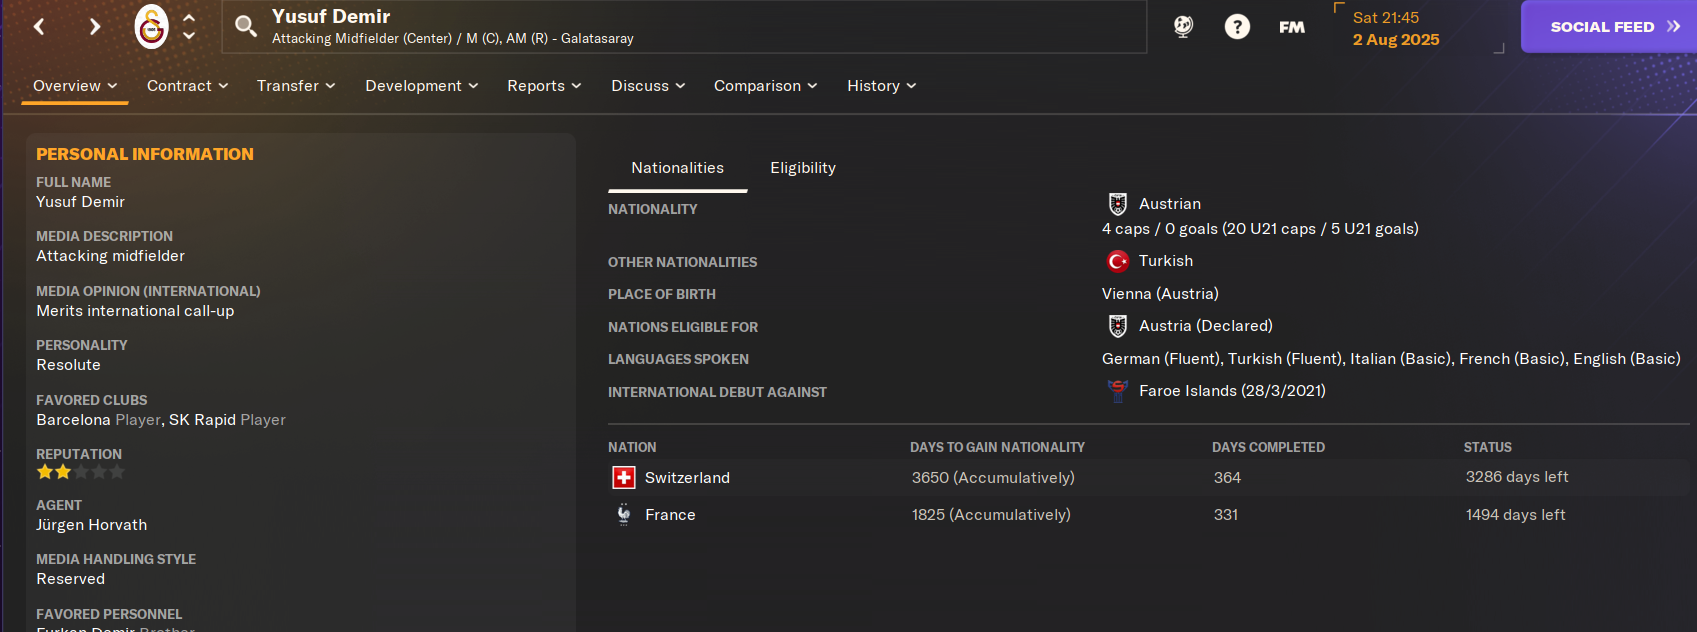Open the Comparison dropdown menu
This screenshot has height=632, width=1697.
[x=766, y=86]
